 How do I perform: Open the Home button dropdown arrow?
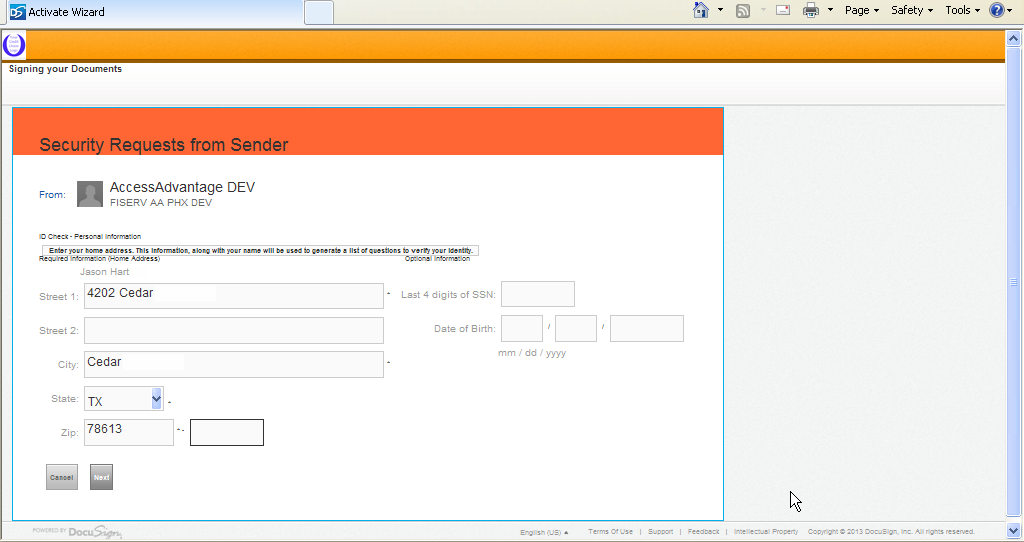720,10
